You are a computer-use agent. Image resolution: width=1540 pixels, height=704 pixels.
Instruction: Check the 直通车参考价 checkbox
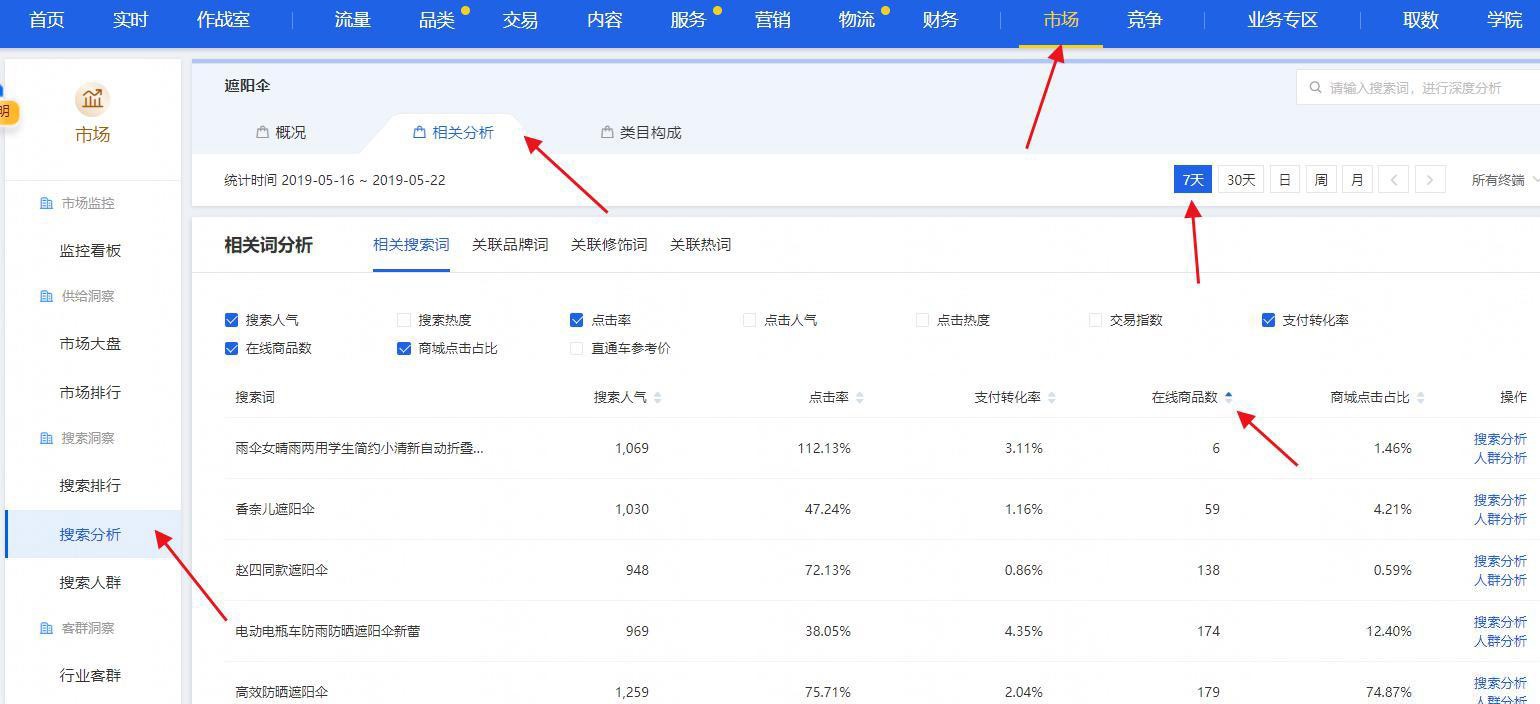tap(577, 348)
